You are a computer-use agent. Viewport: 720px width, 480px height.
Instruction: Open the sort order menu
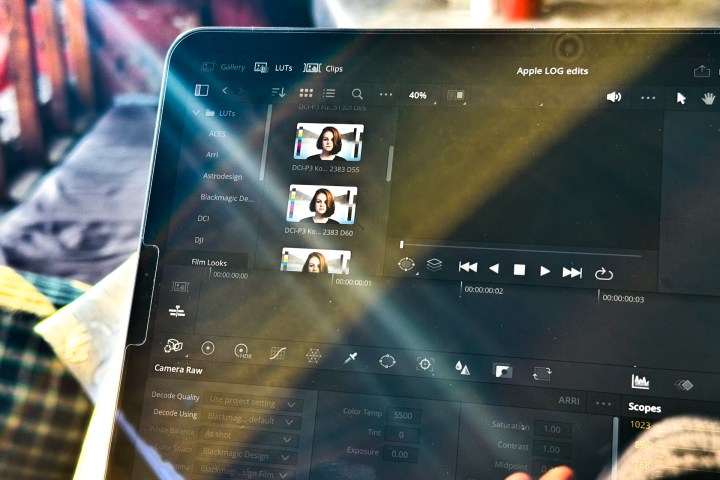[278, 92]
